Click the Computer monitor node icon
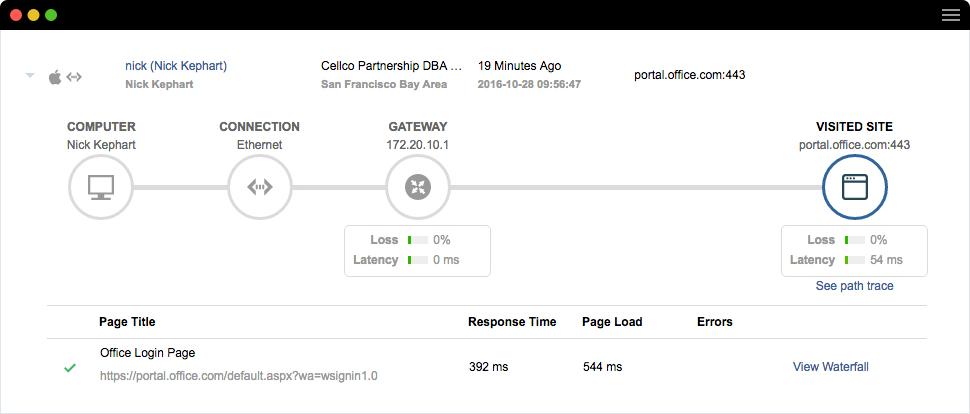970x414 pixels. 101,187
